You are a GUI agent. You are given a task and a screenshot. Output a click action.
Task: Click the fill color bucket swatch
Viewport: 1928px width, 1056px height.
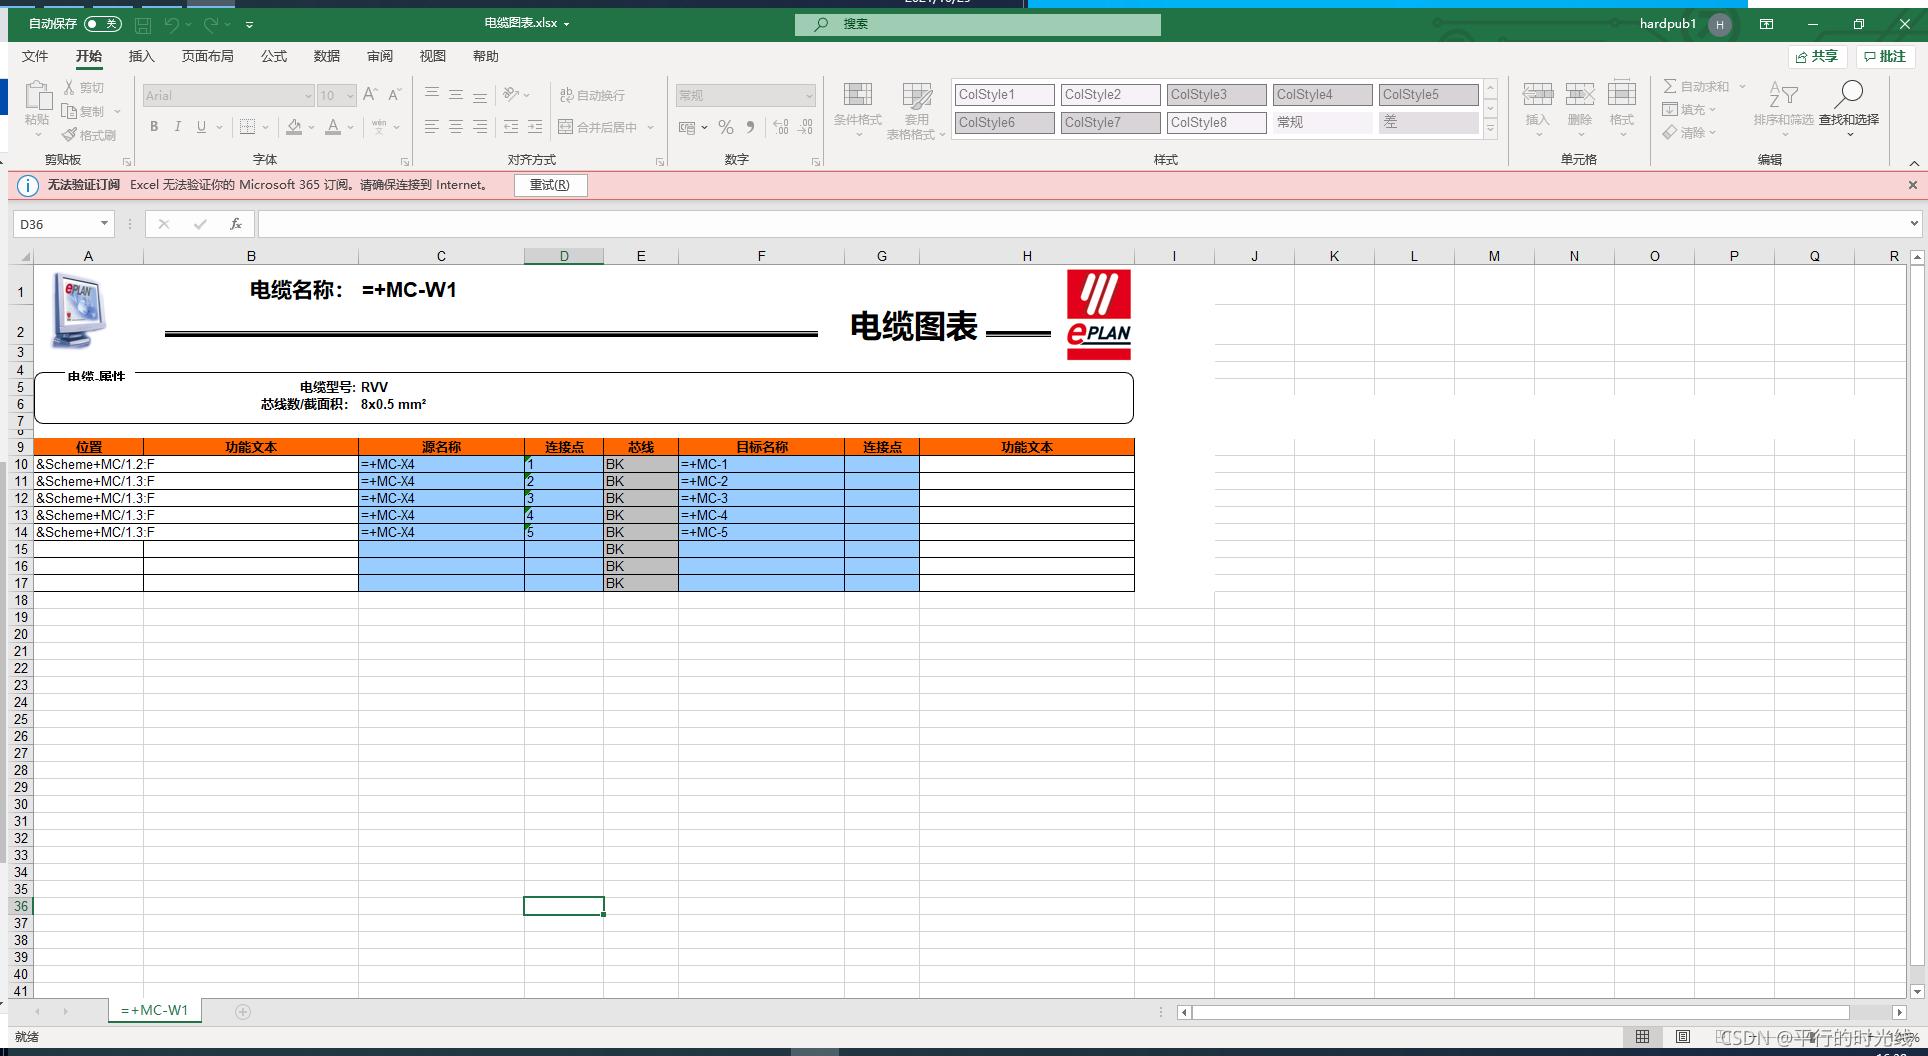[x=294, y=127]
